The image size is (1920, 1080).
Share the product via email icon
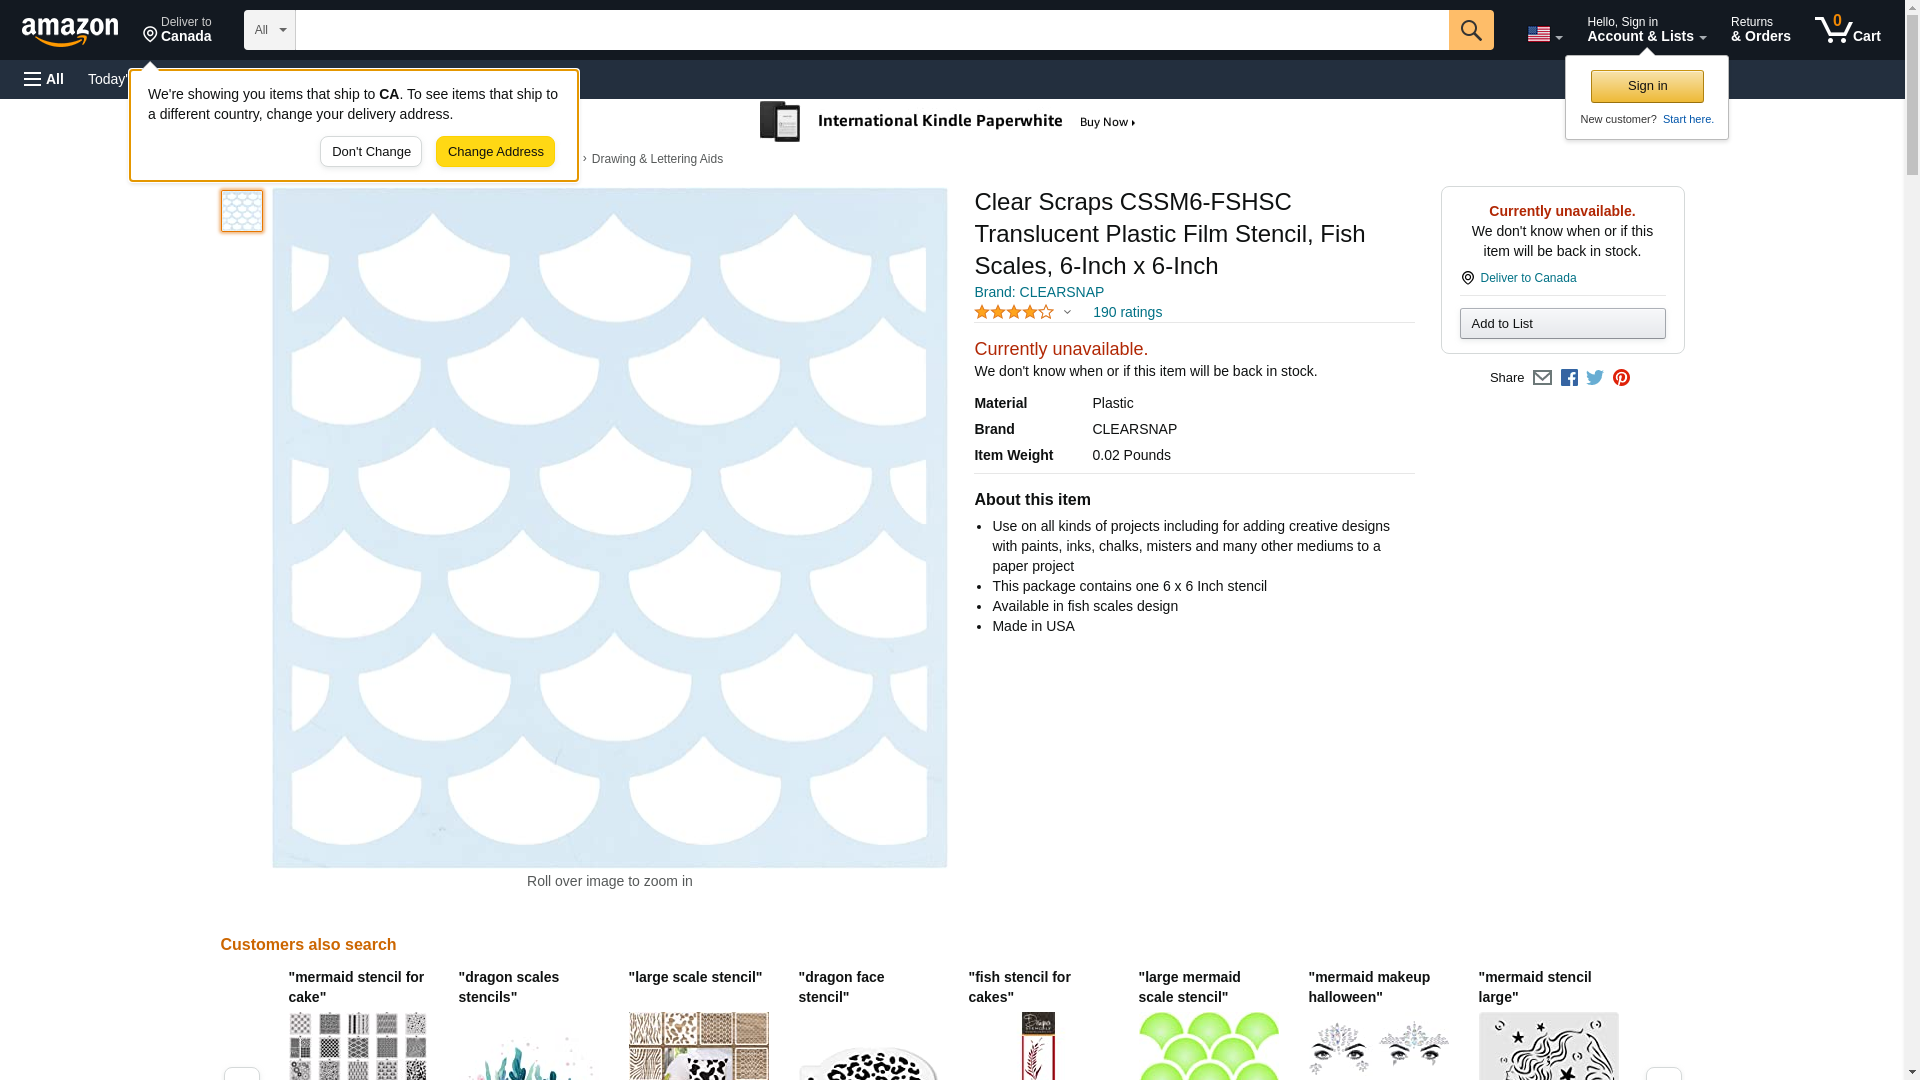click(1542, 378)
